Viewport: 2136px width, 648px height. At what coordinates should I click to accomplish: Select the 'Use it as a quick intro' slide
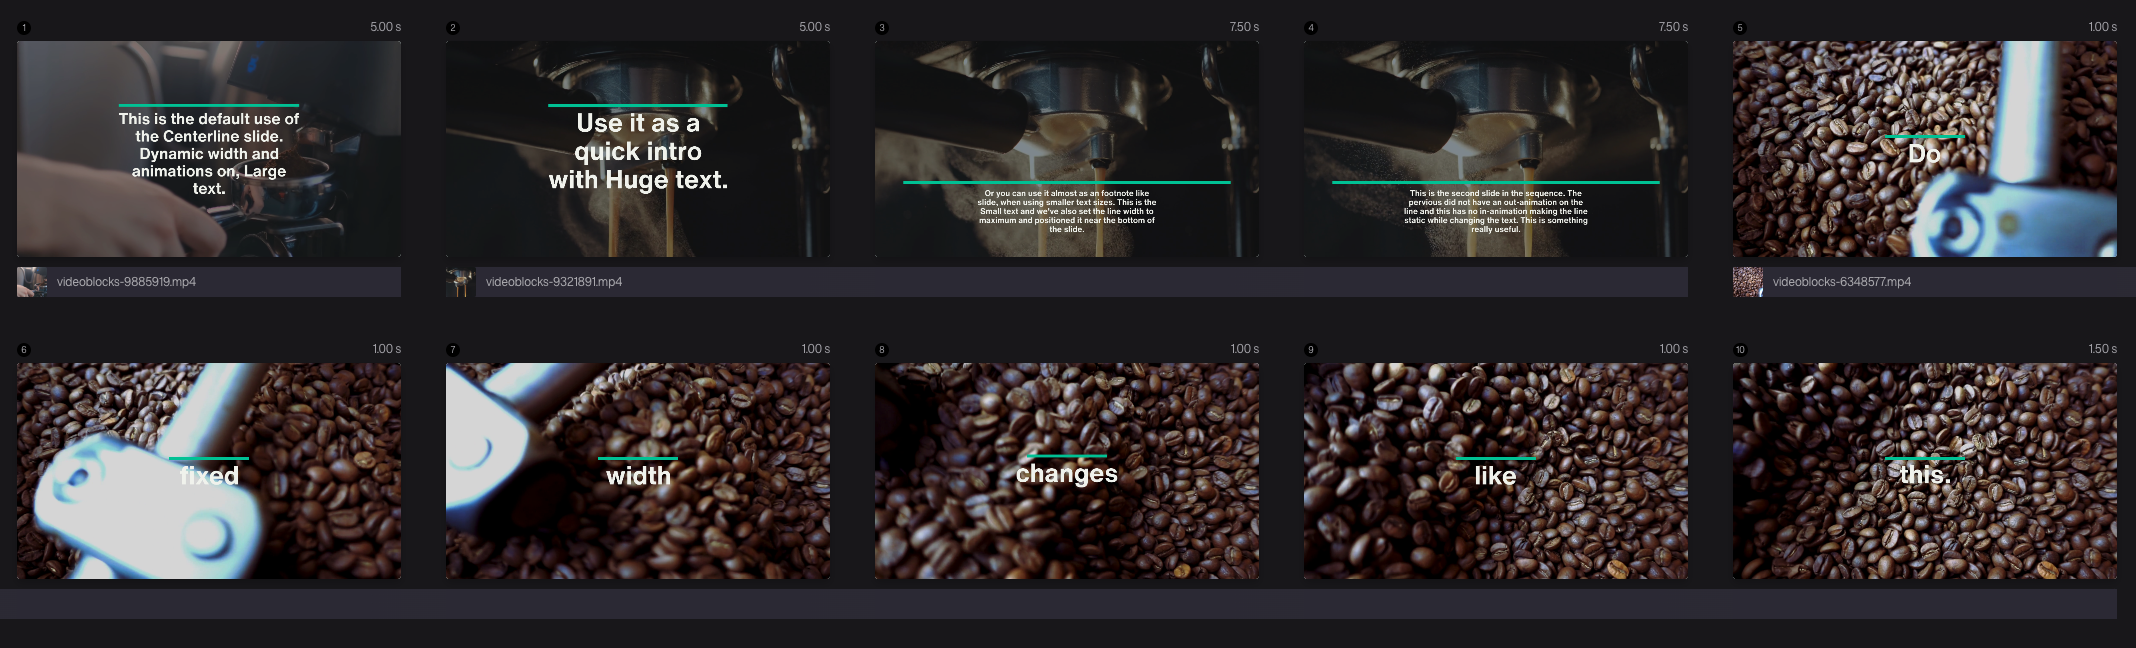point(638,149)
